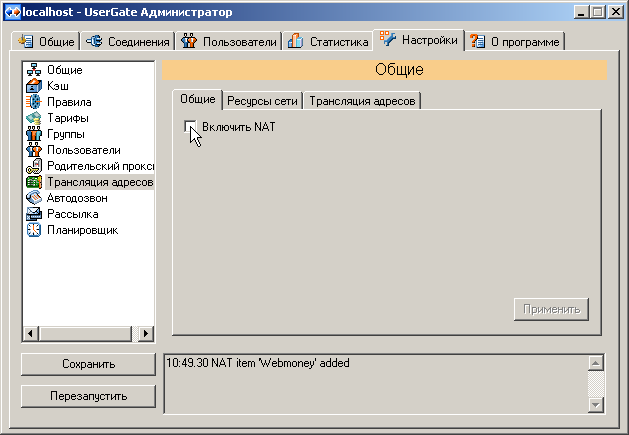This screenshot has height=435, width=629.
Task: Choose Родительский прокси in the sidebar
Action: (x=100, y=166)
